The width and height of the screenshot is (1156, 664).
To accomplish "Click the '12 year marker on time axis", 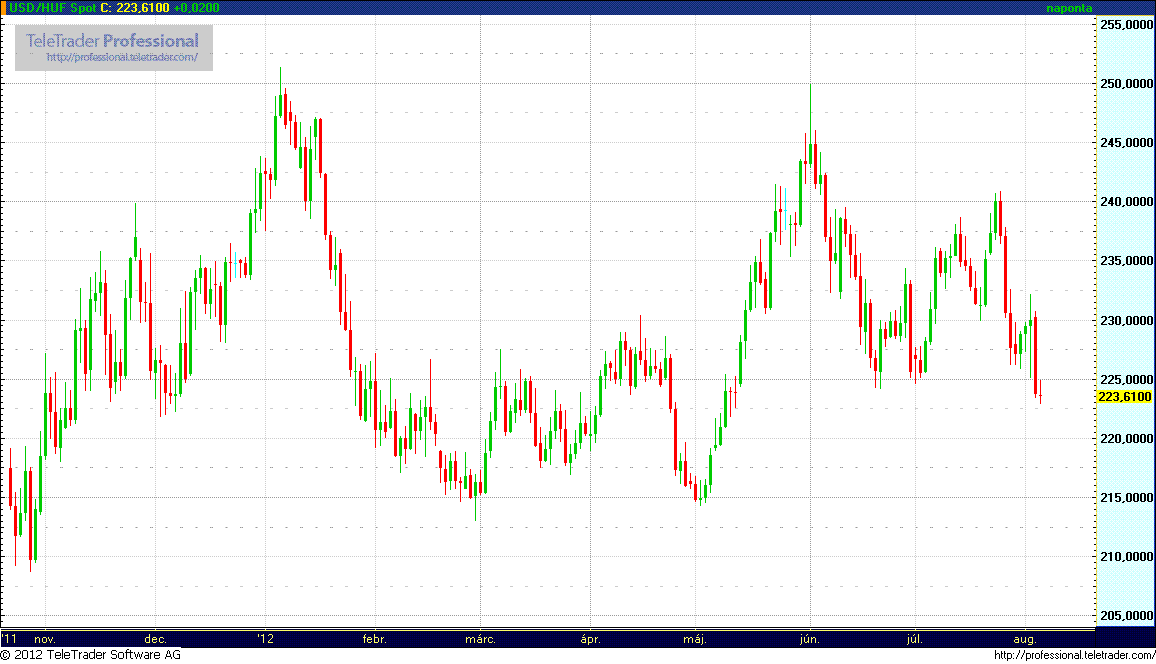I will (264, 638).
